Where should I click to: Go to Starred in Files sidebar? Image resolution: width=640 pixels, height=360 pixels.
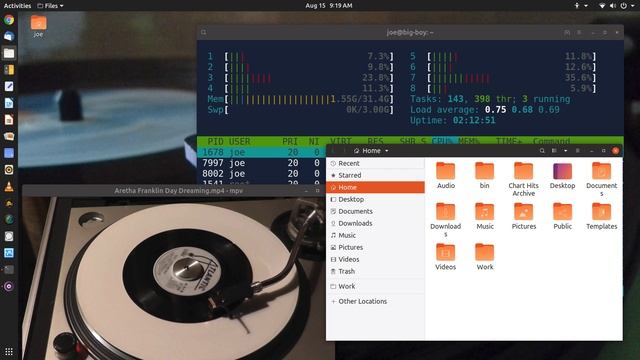375,175
